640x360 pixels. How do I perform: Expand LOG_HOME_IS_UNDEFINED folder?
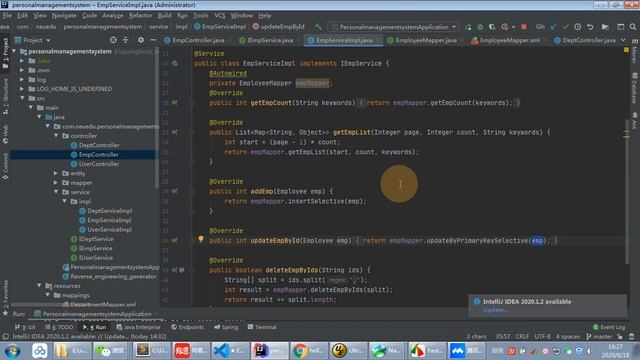(22, 89)
